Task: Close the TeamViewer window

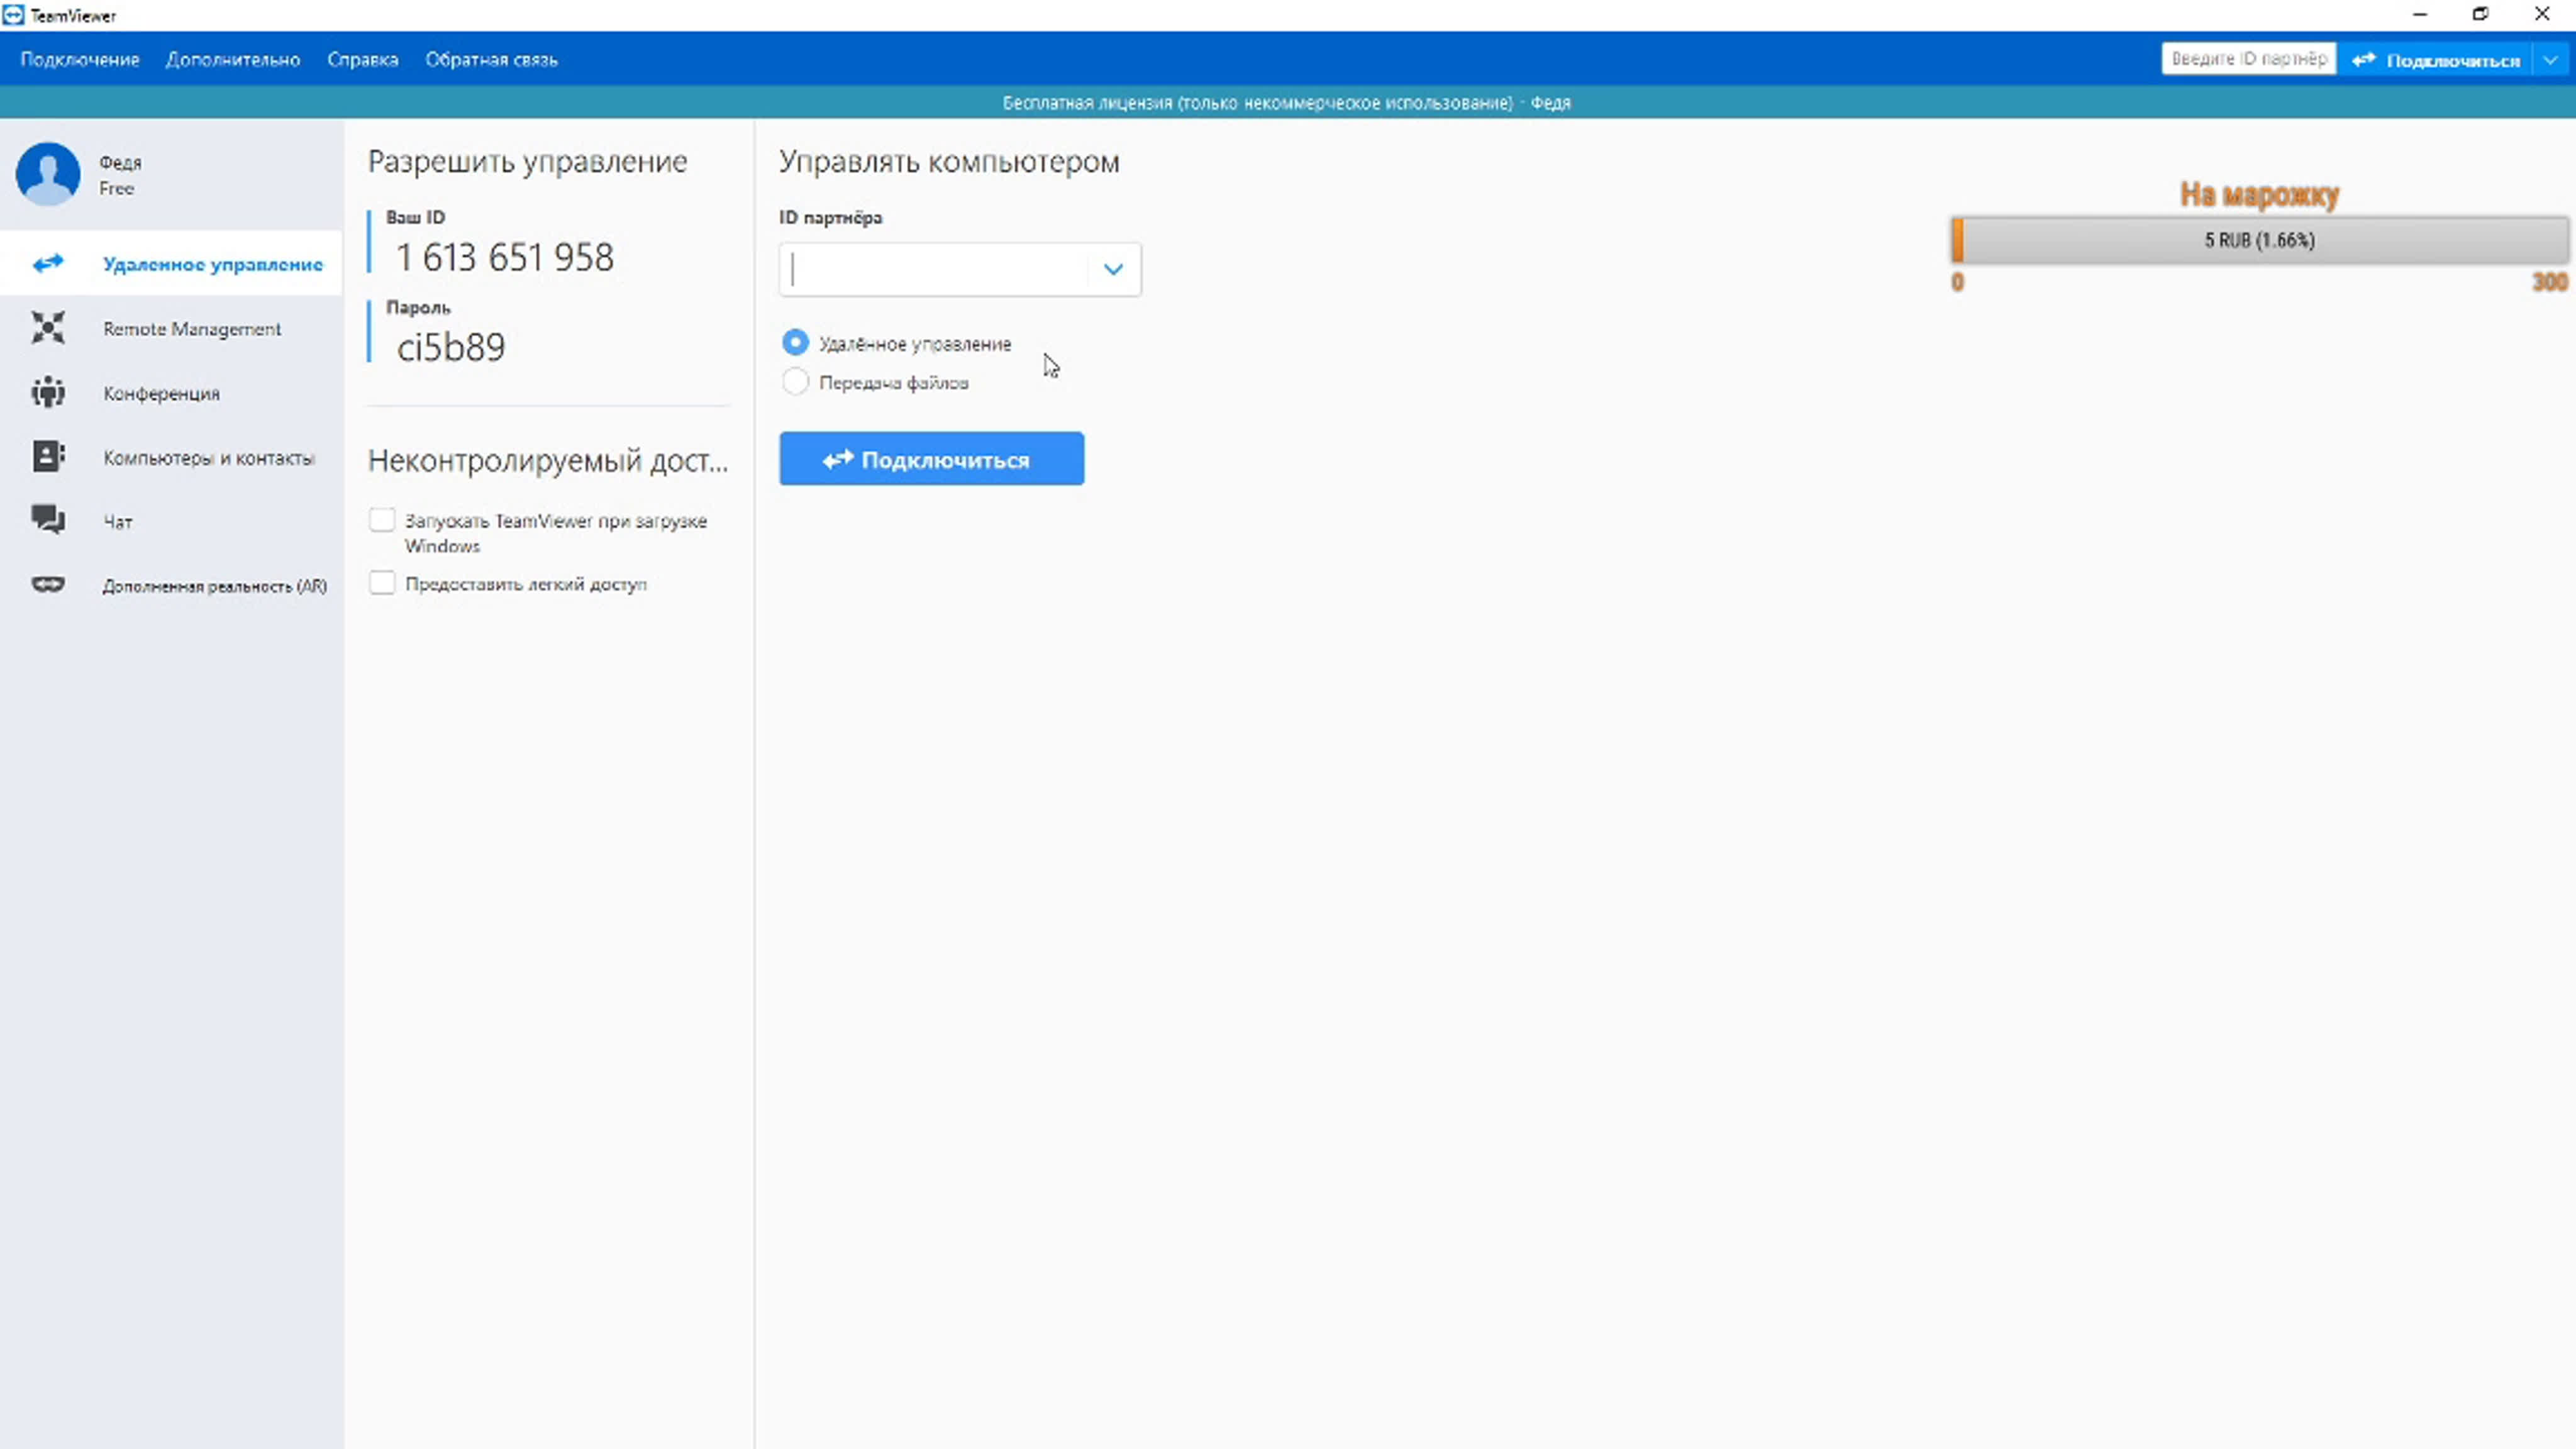Action: 2542,15
